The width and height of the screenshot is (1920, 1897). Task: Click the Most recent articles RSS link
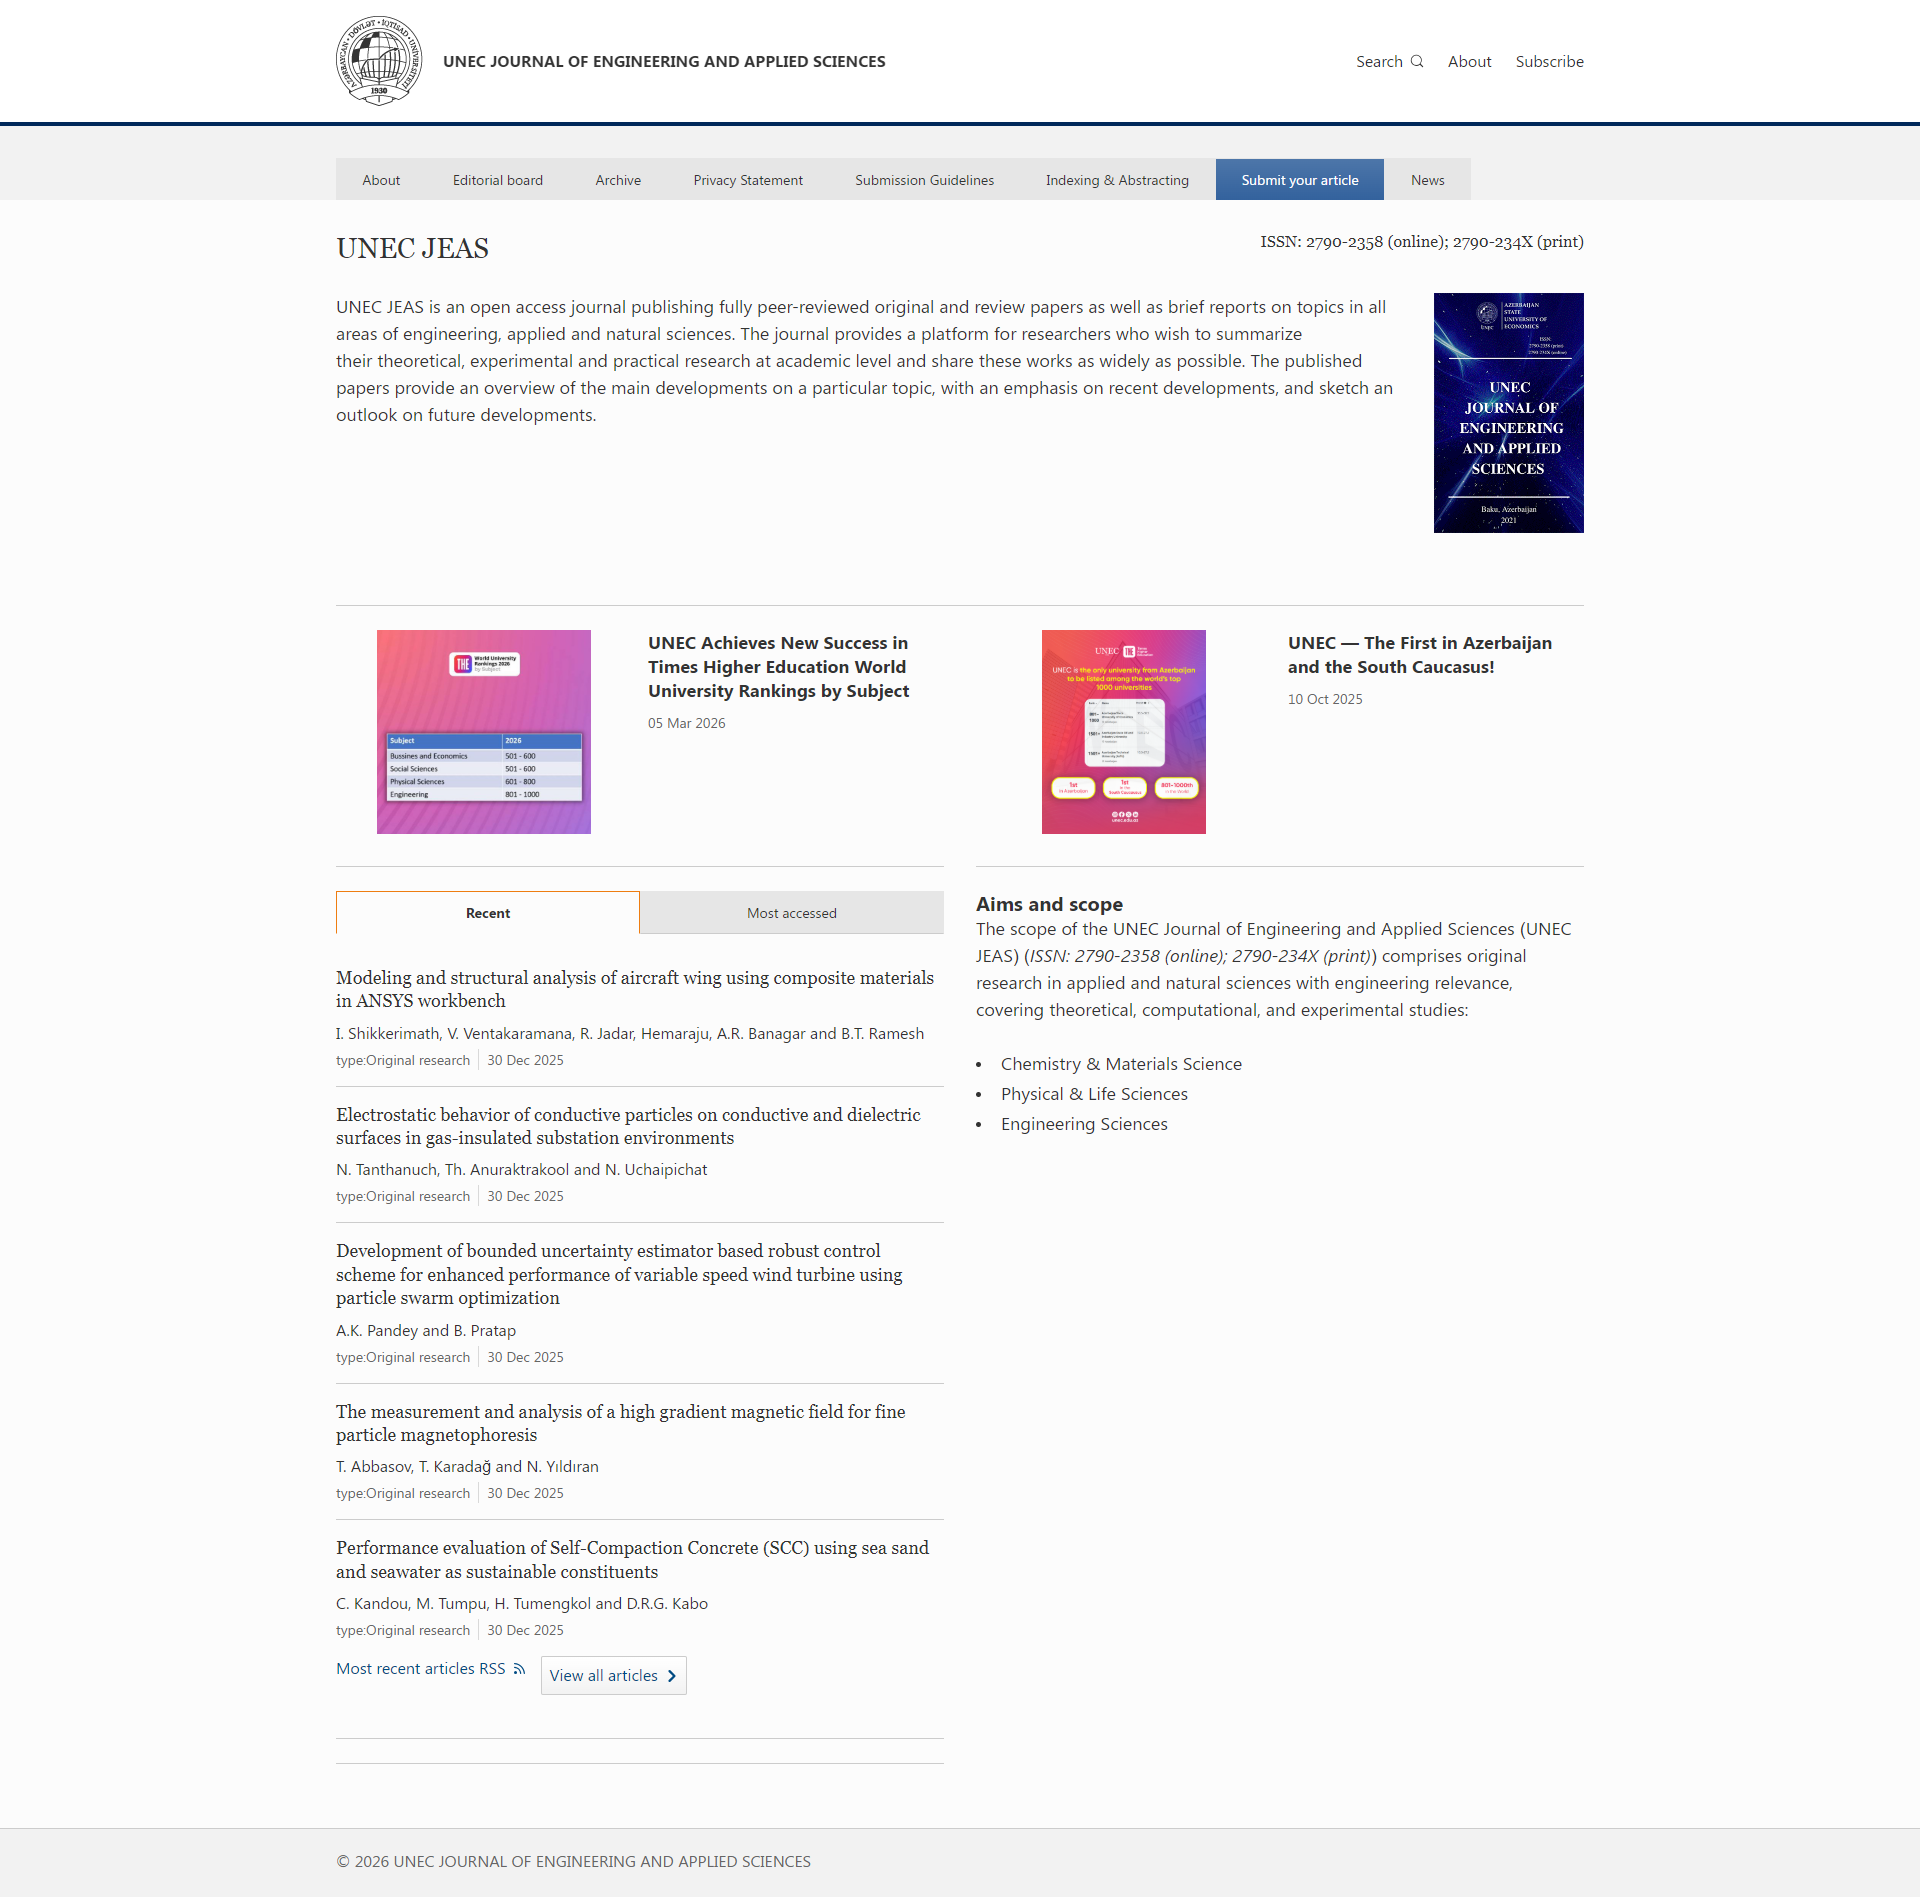(x=421, y=1669)
